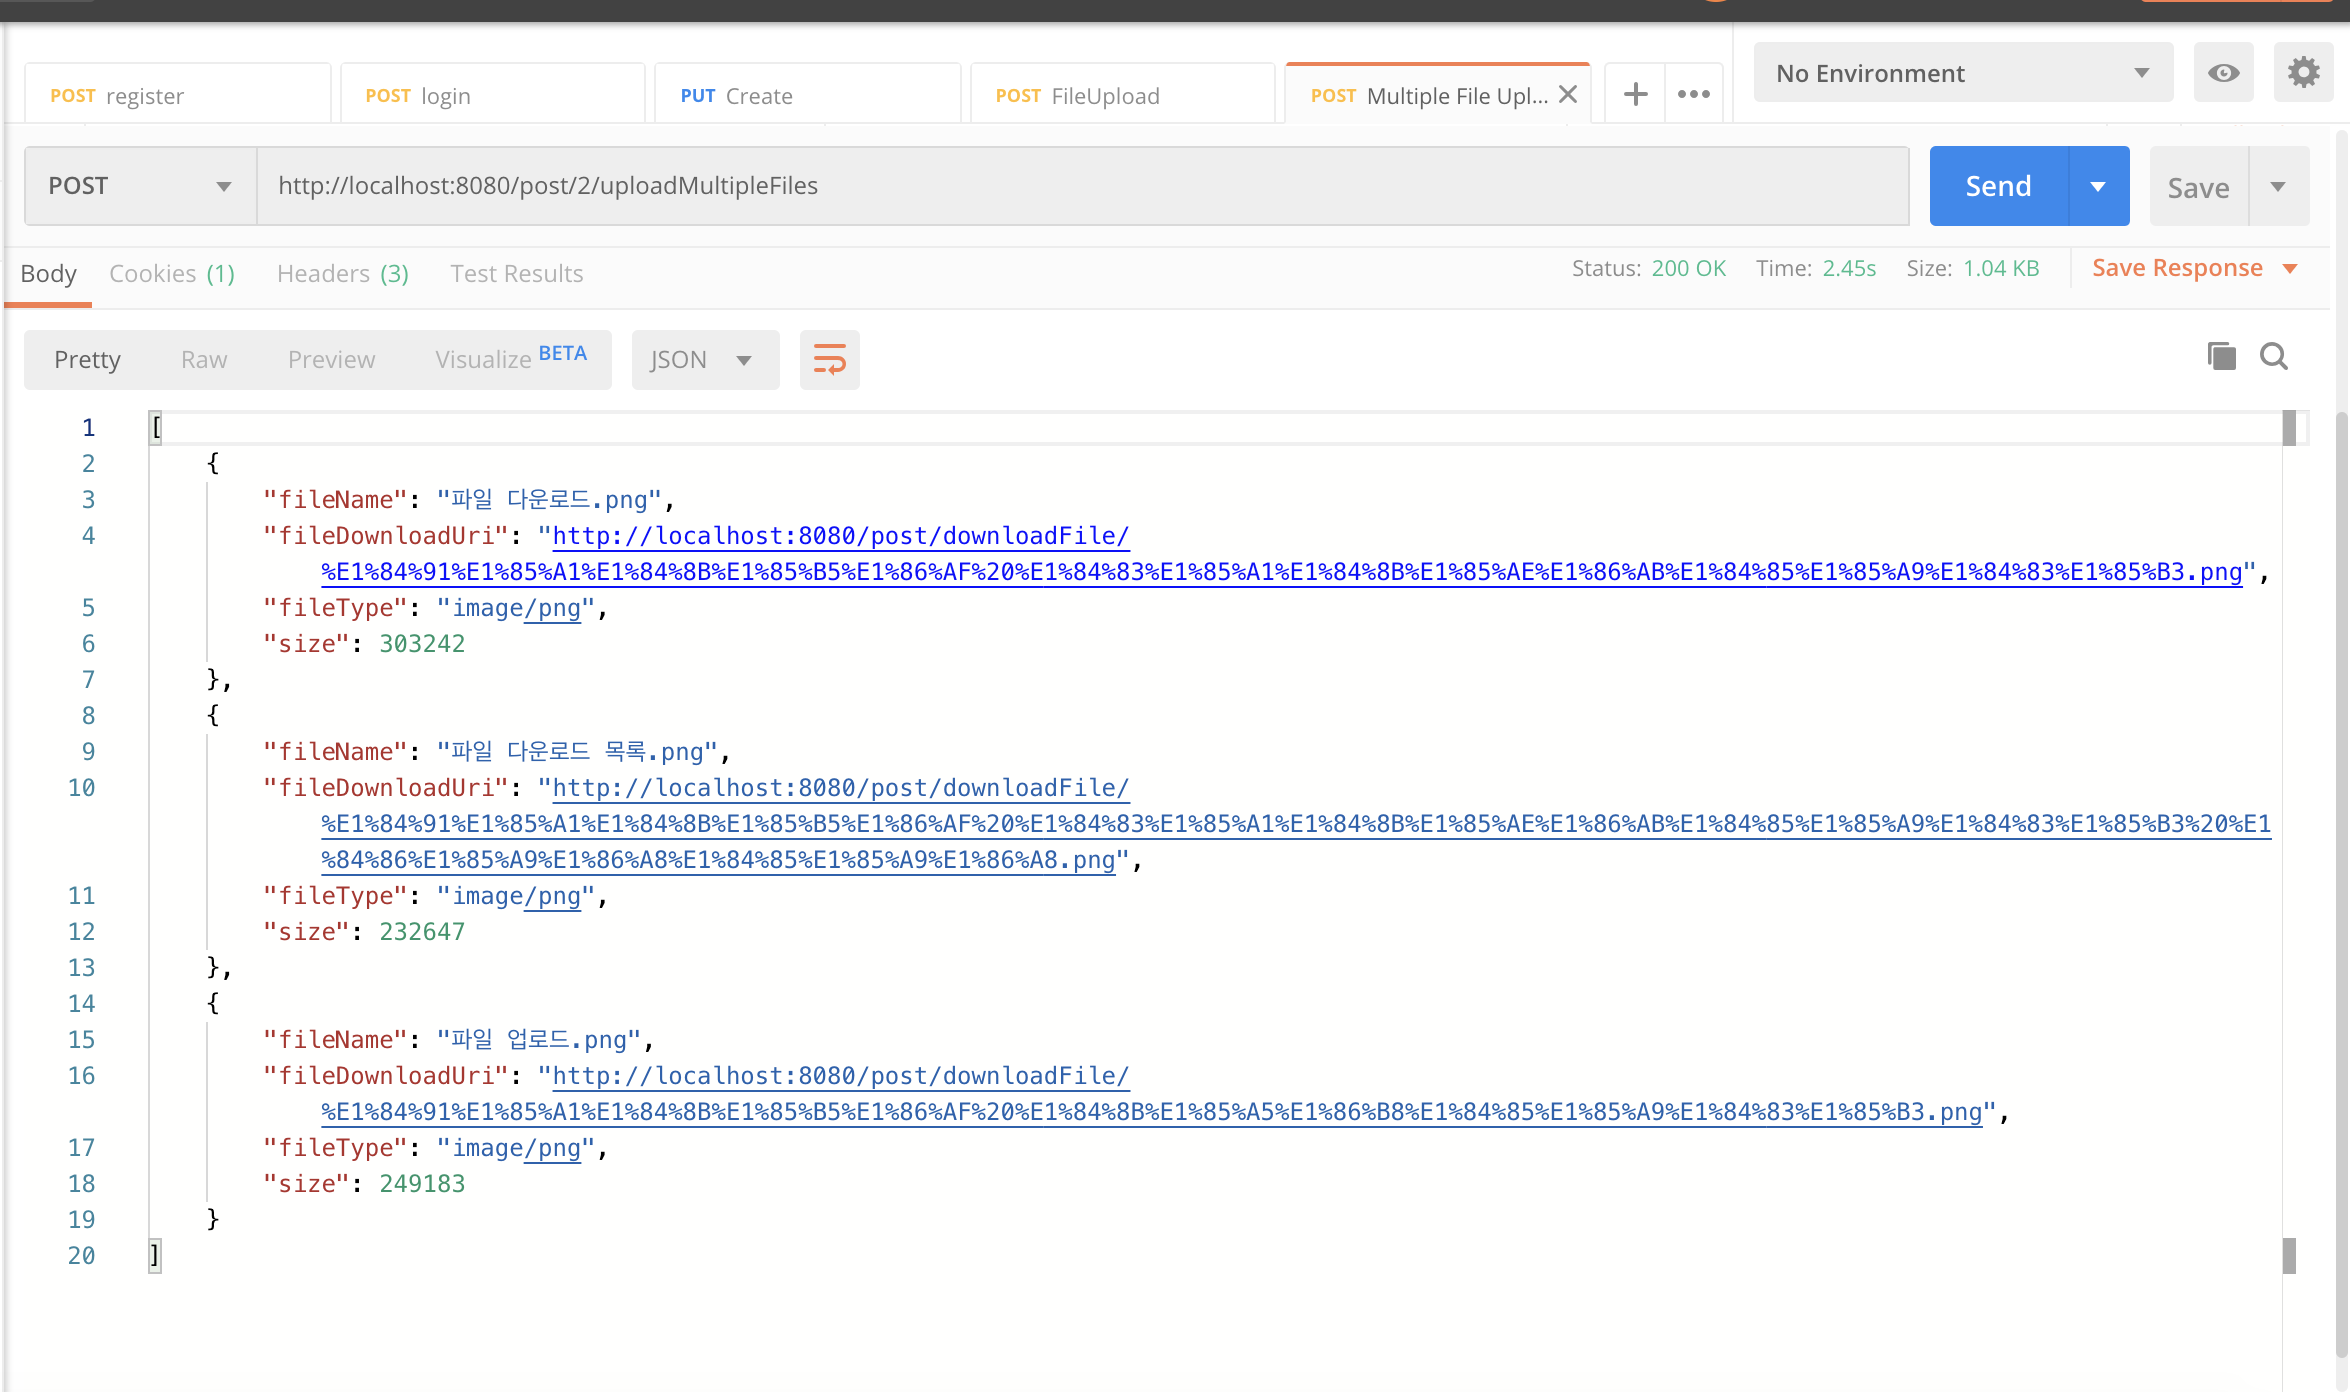Toggle the line wrap icon button
Screen dimensions: 2350x1392
coord(829,359)
